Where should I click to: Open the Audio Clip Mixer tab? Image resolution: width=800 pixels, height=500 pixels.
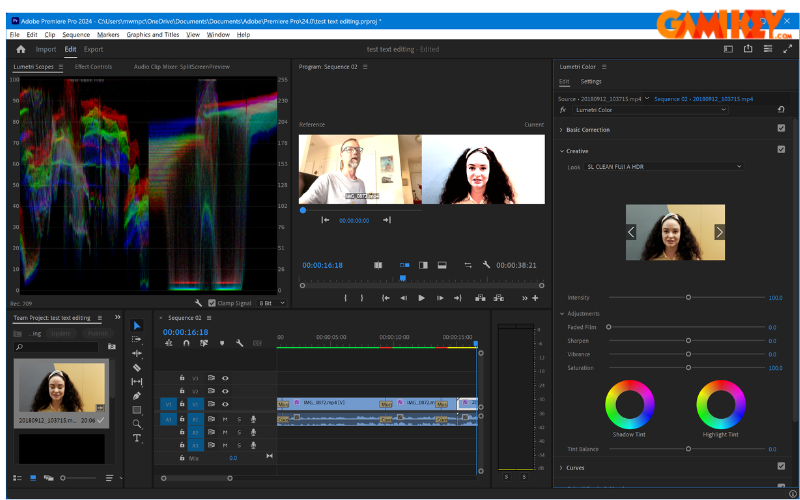pos(182,67)
